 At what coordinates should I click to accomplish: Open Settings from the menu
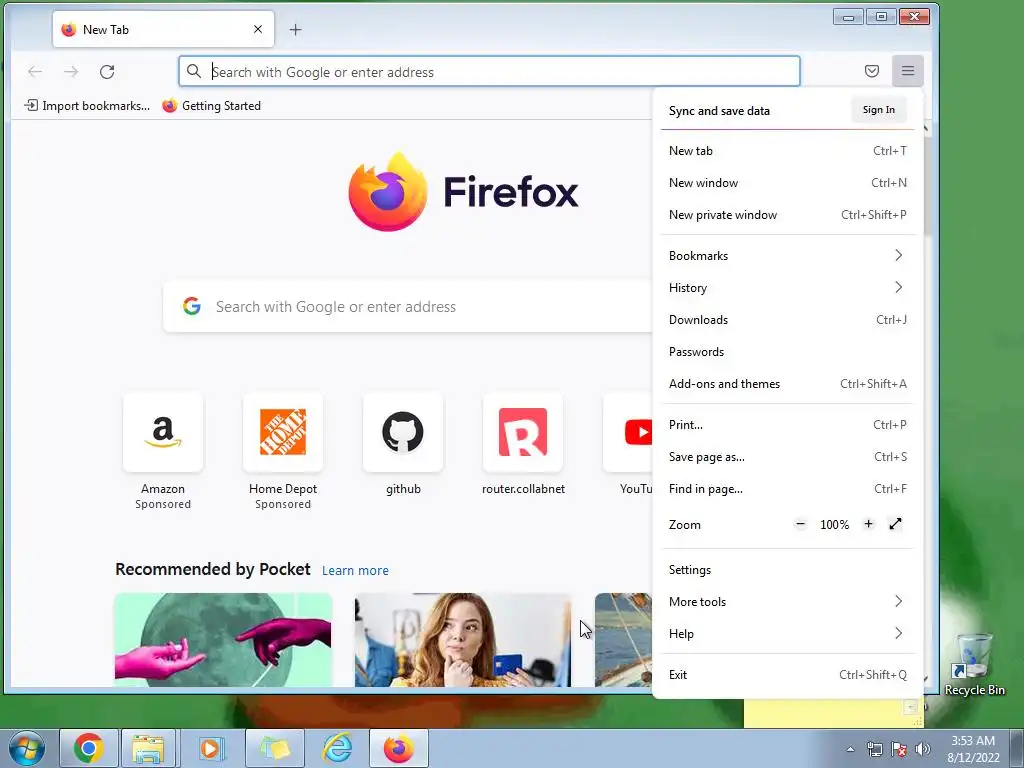(x=788, y=569)
